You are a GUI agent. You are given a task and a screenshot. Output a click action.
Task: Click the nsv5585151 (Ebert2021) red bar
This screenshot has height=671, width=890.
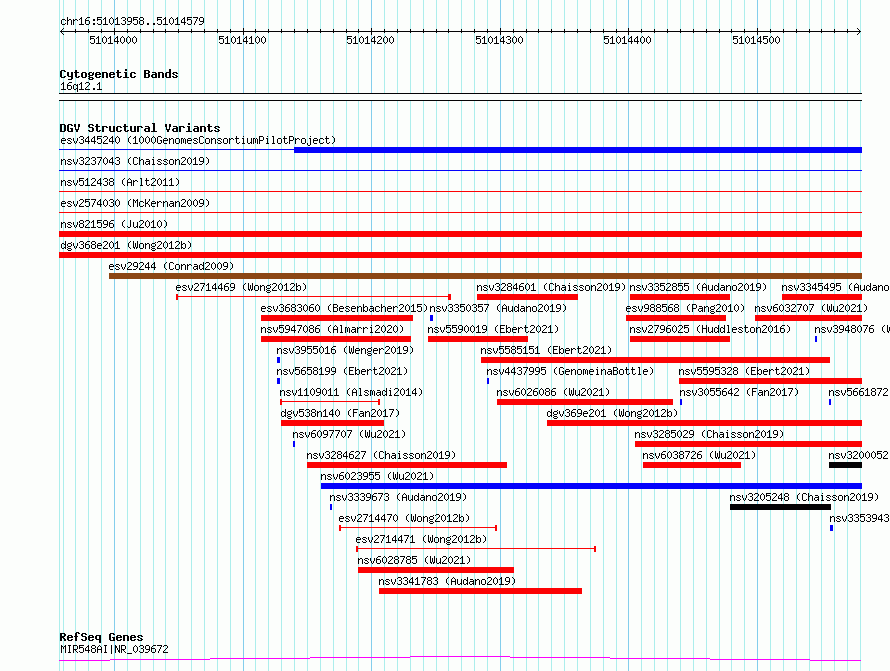point(656,360)
